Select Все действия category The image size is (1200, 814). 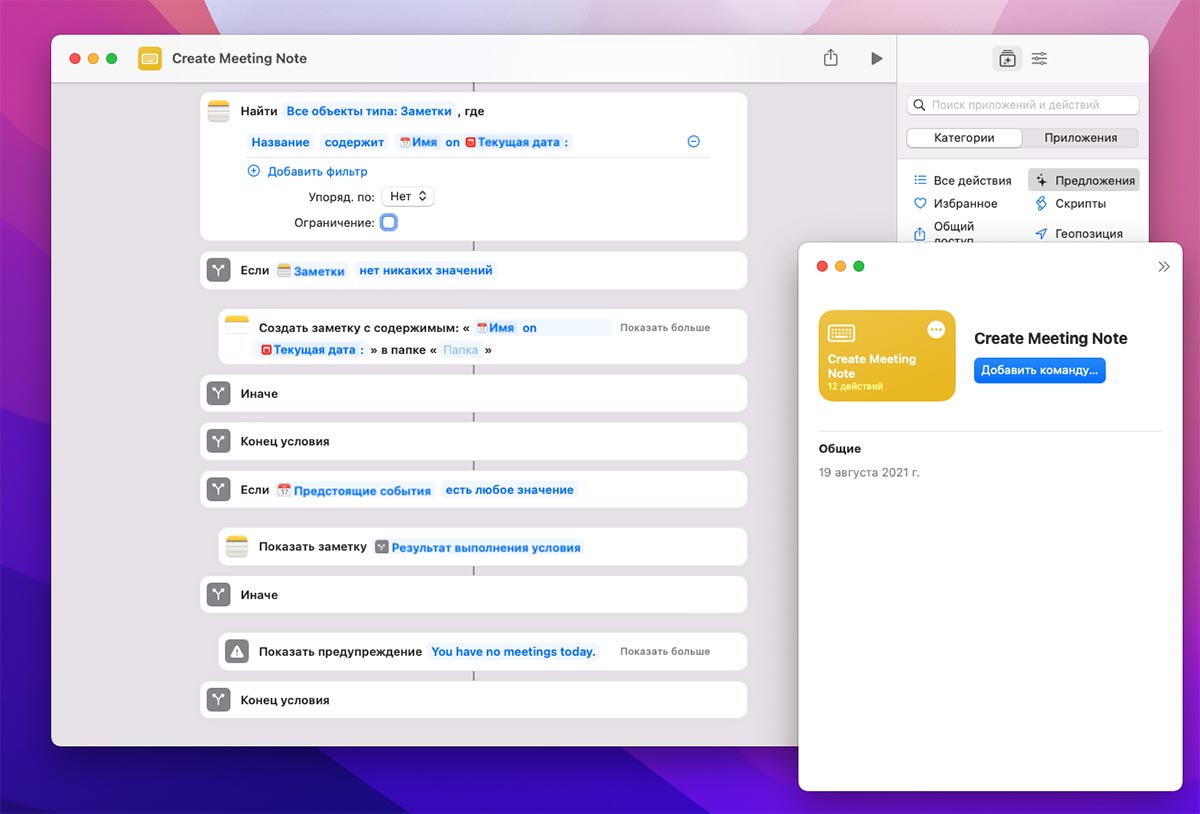coord(962,181)
